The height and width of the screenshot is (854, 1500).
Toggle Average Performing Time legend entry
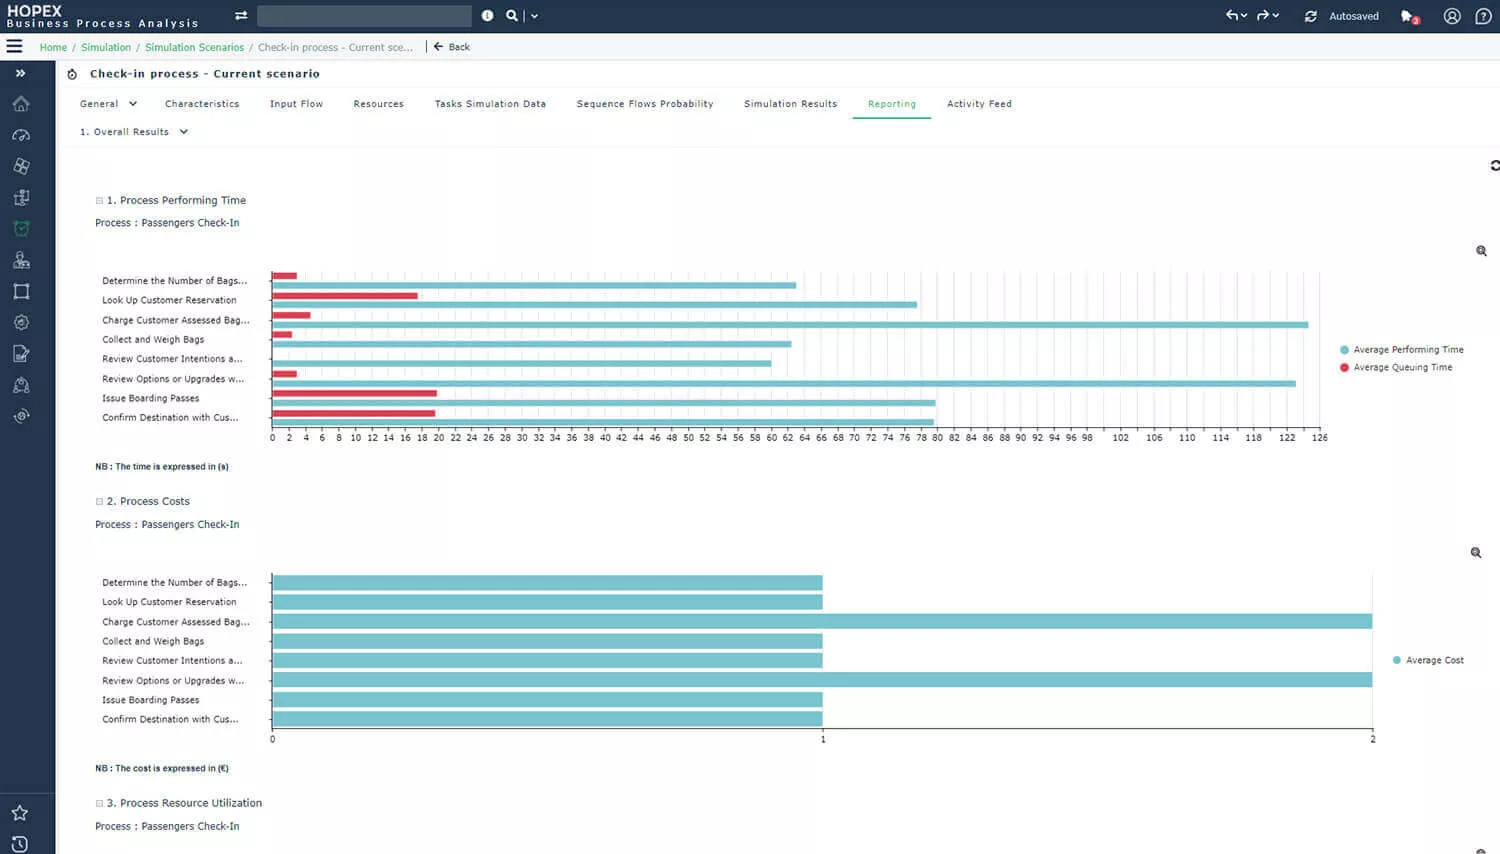coord(1401,350)
